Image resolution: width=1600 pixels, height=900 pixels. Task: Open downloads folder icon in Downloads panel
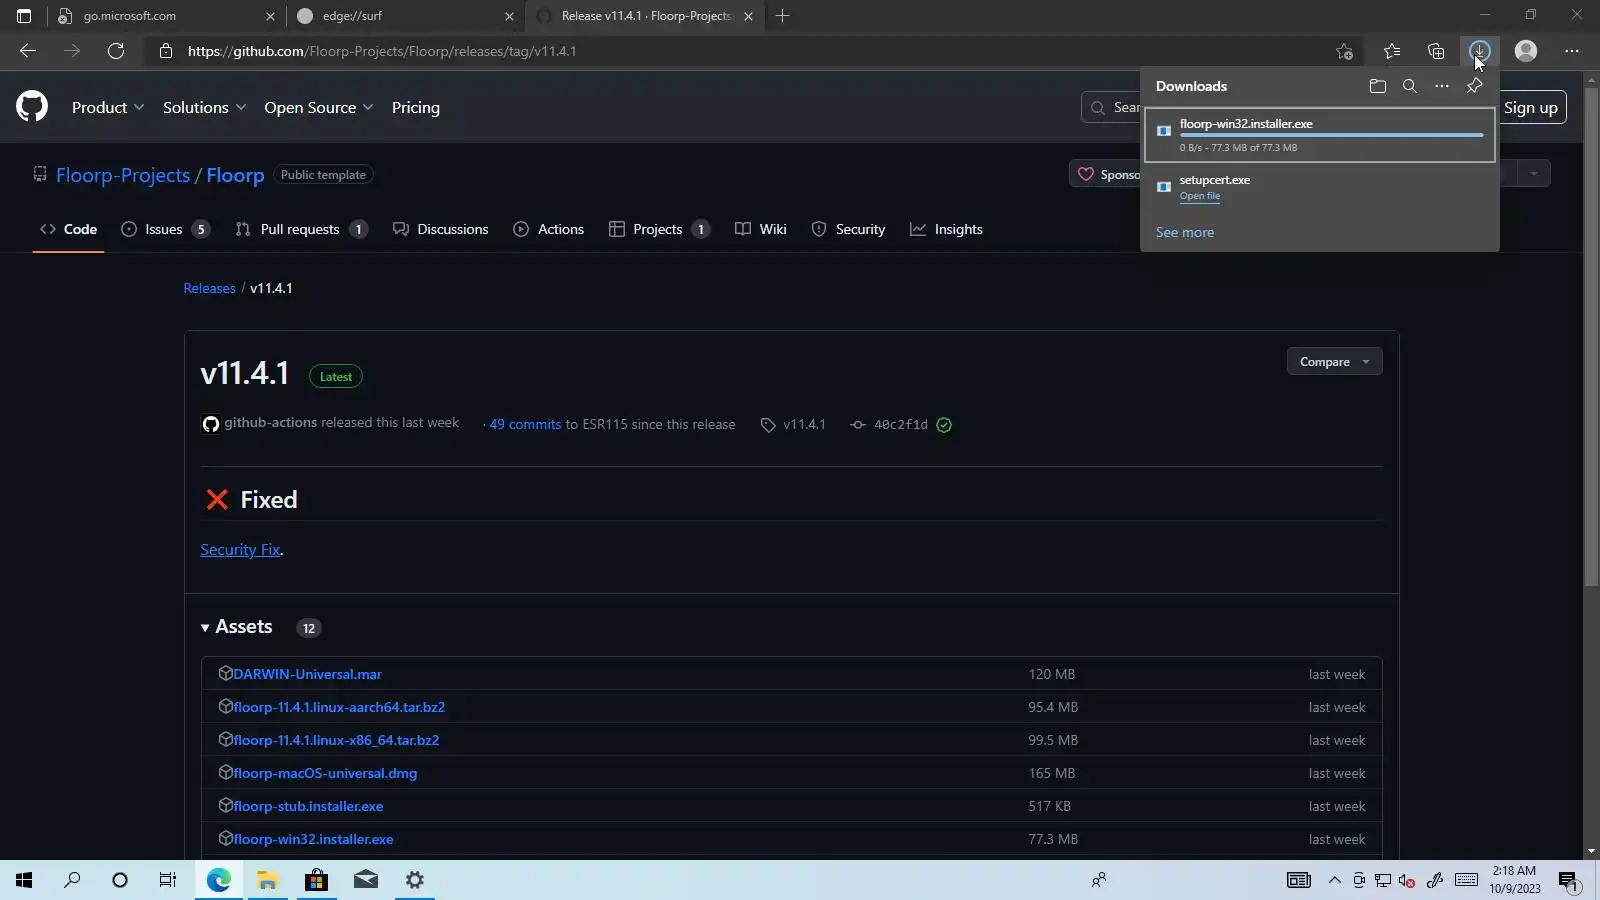(x=1378, y=86)
